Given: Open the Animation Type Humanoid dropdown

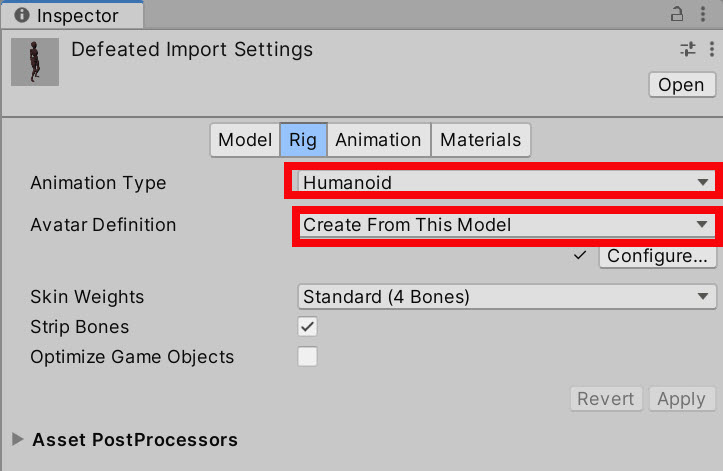Looking at the screenshot, I should [x=507, y=182].
